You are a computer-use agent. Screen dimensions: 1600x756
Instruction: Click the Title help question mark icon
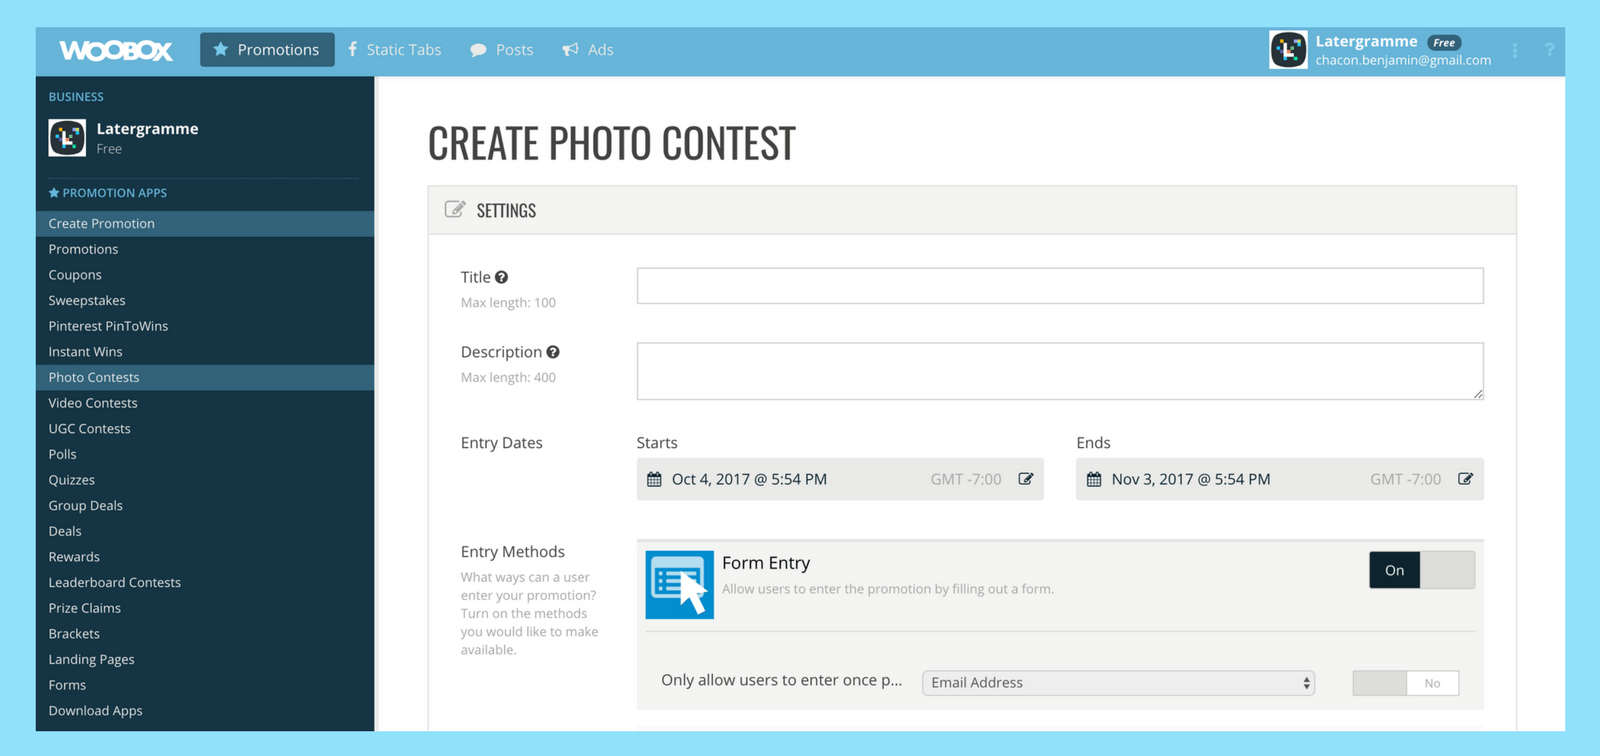(501, 277)
